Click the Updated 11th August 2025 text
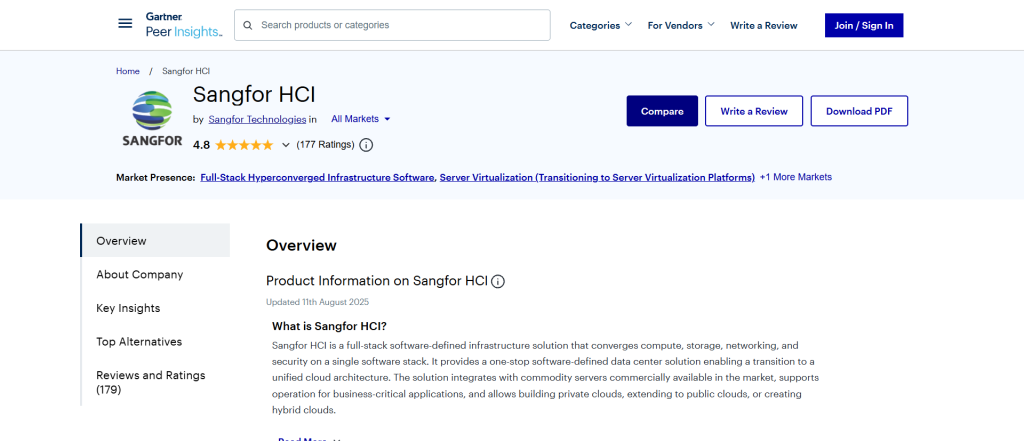Viewport: 1024px width, 441px height. click(x=317, y=302)
